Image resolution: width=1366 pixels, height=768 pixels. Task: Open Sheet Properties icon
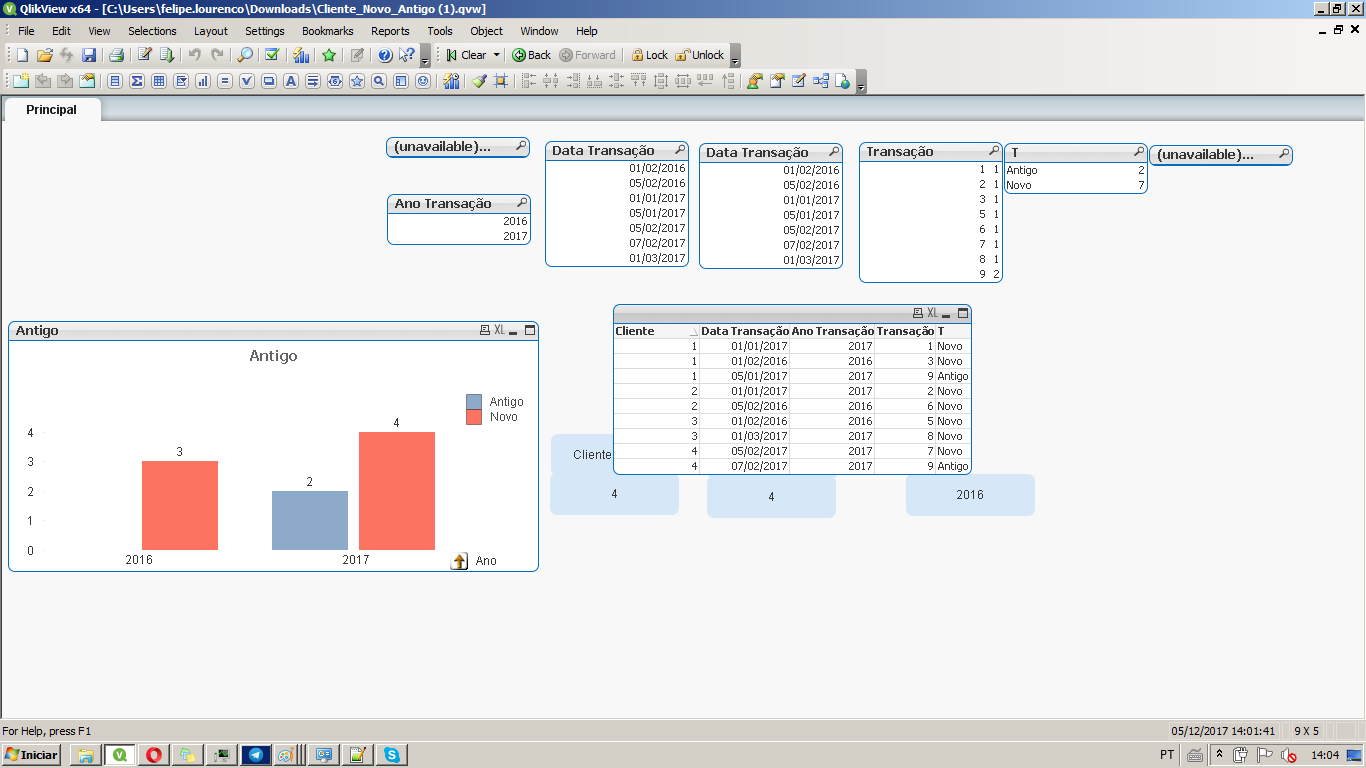coord(87,81)
